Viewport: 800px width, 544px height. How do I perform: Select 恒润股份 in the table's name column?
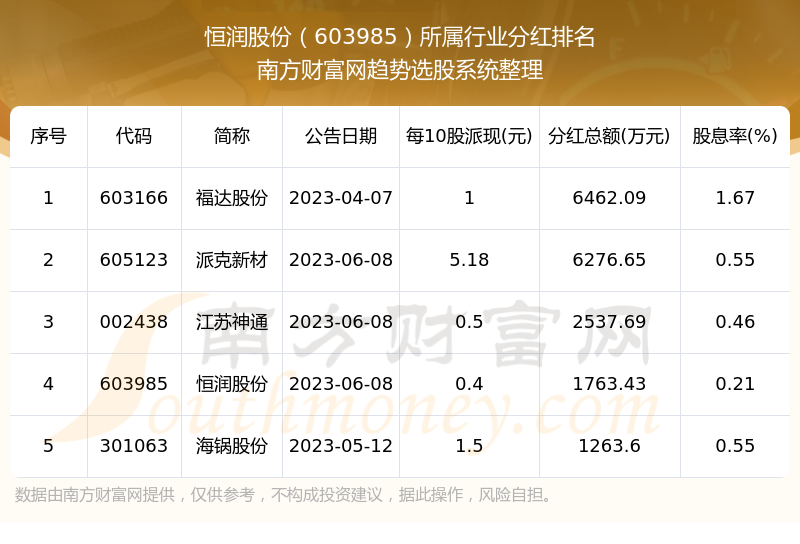tap(232, 384)
